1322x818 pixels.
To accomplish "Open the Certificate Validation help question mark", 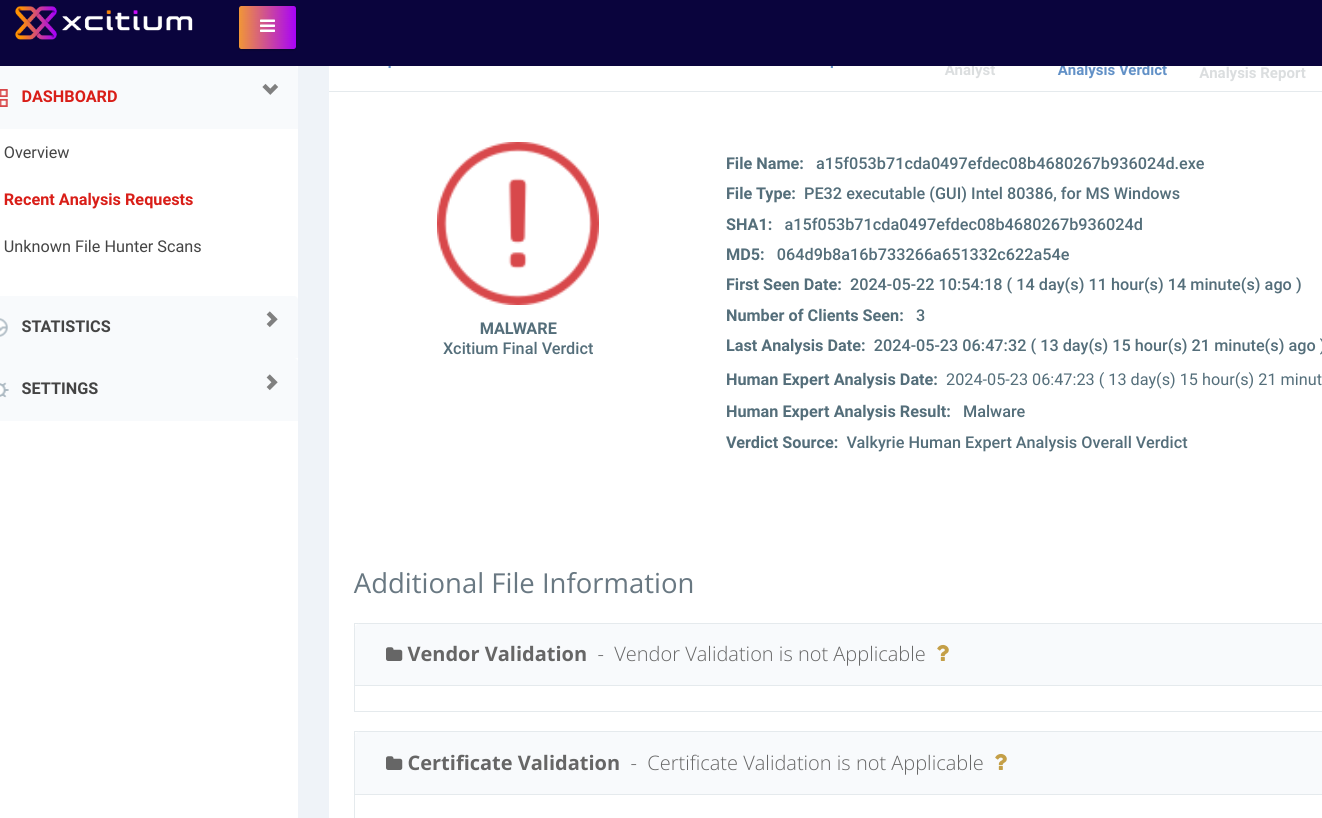I will pos(1000,763).
